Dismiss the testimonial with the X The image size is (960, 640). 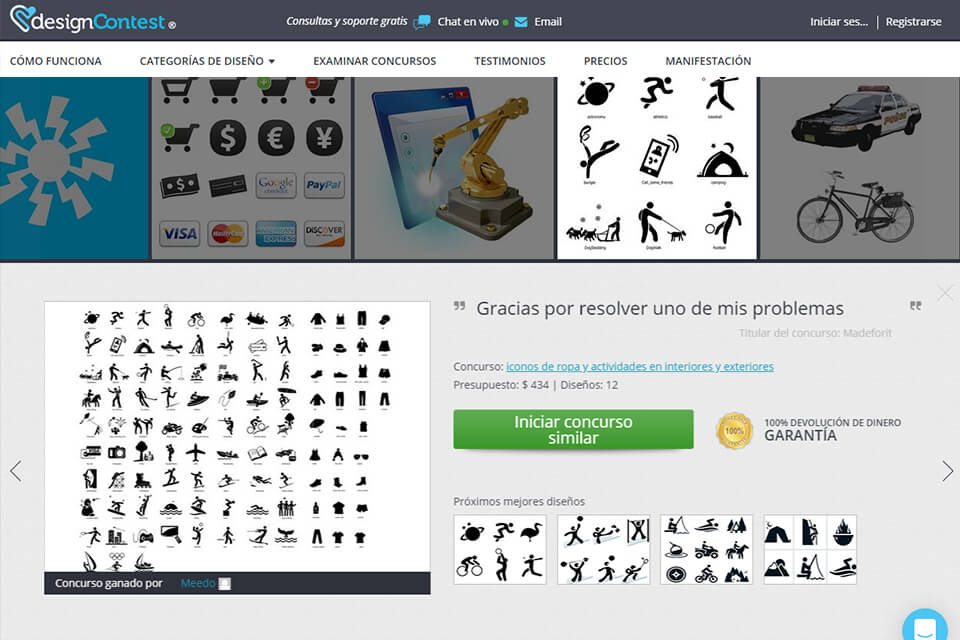pos(944,293)
